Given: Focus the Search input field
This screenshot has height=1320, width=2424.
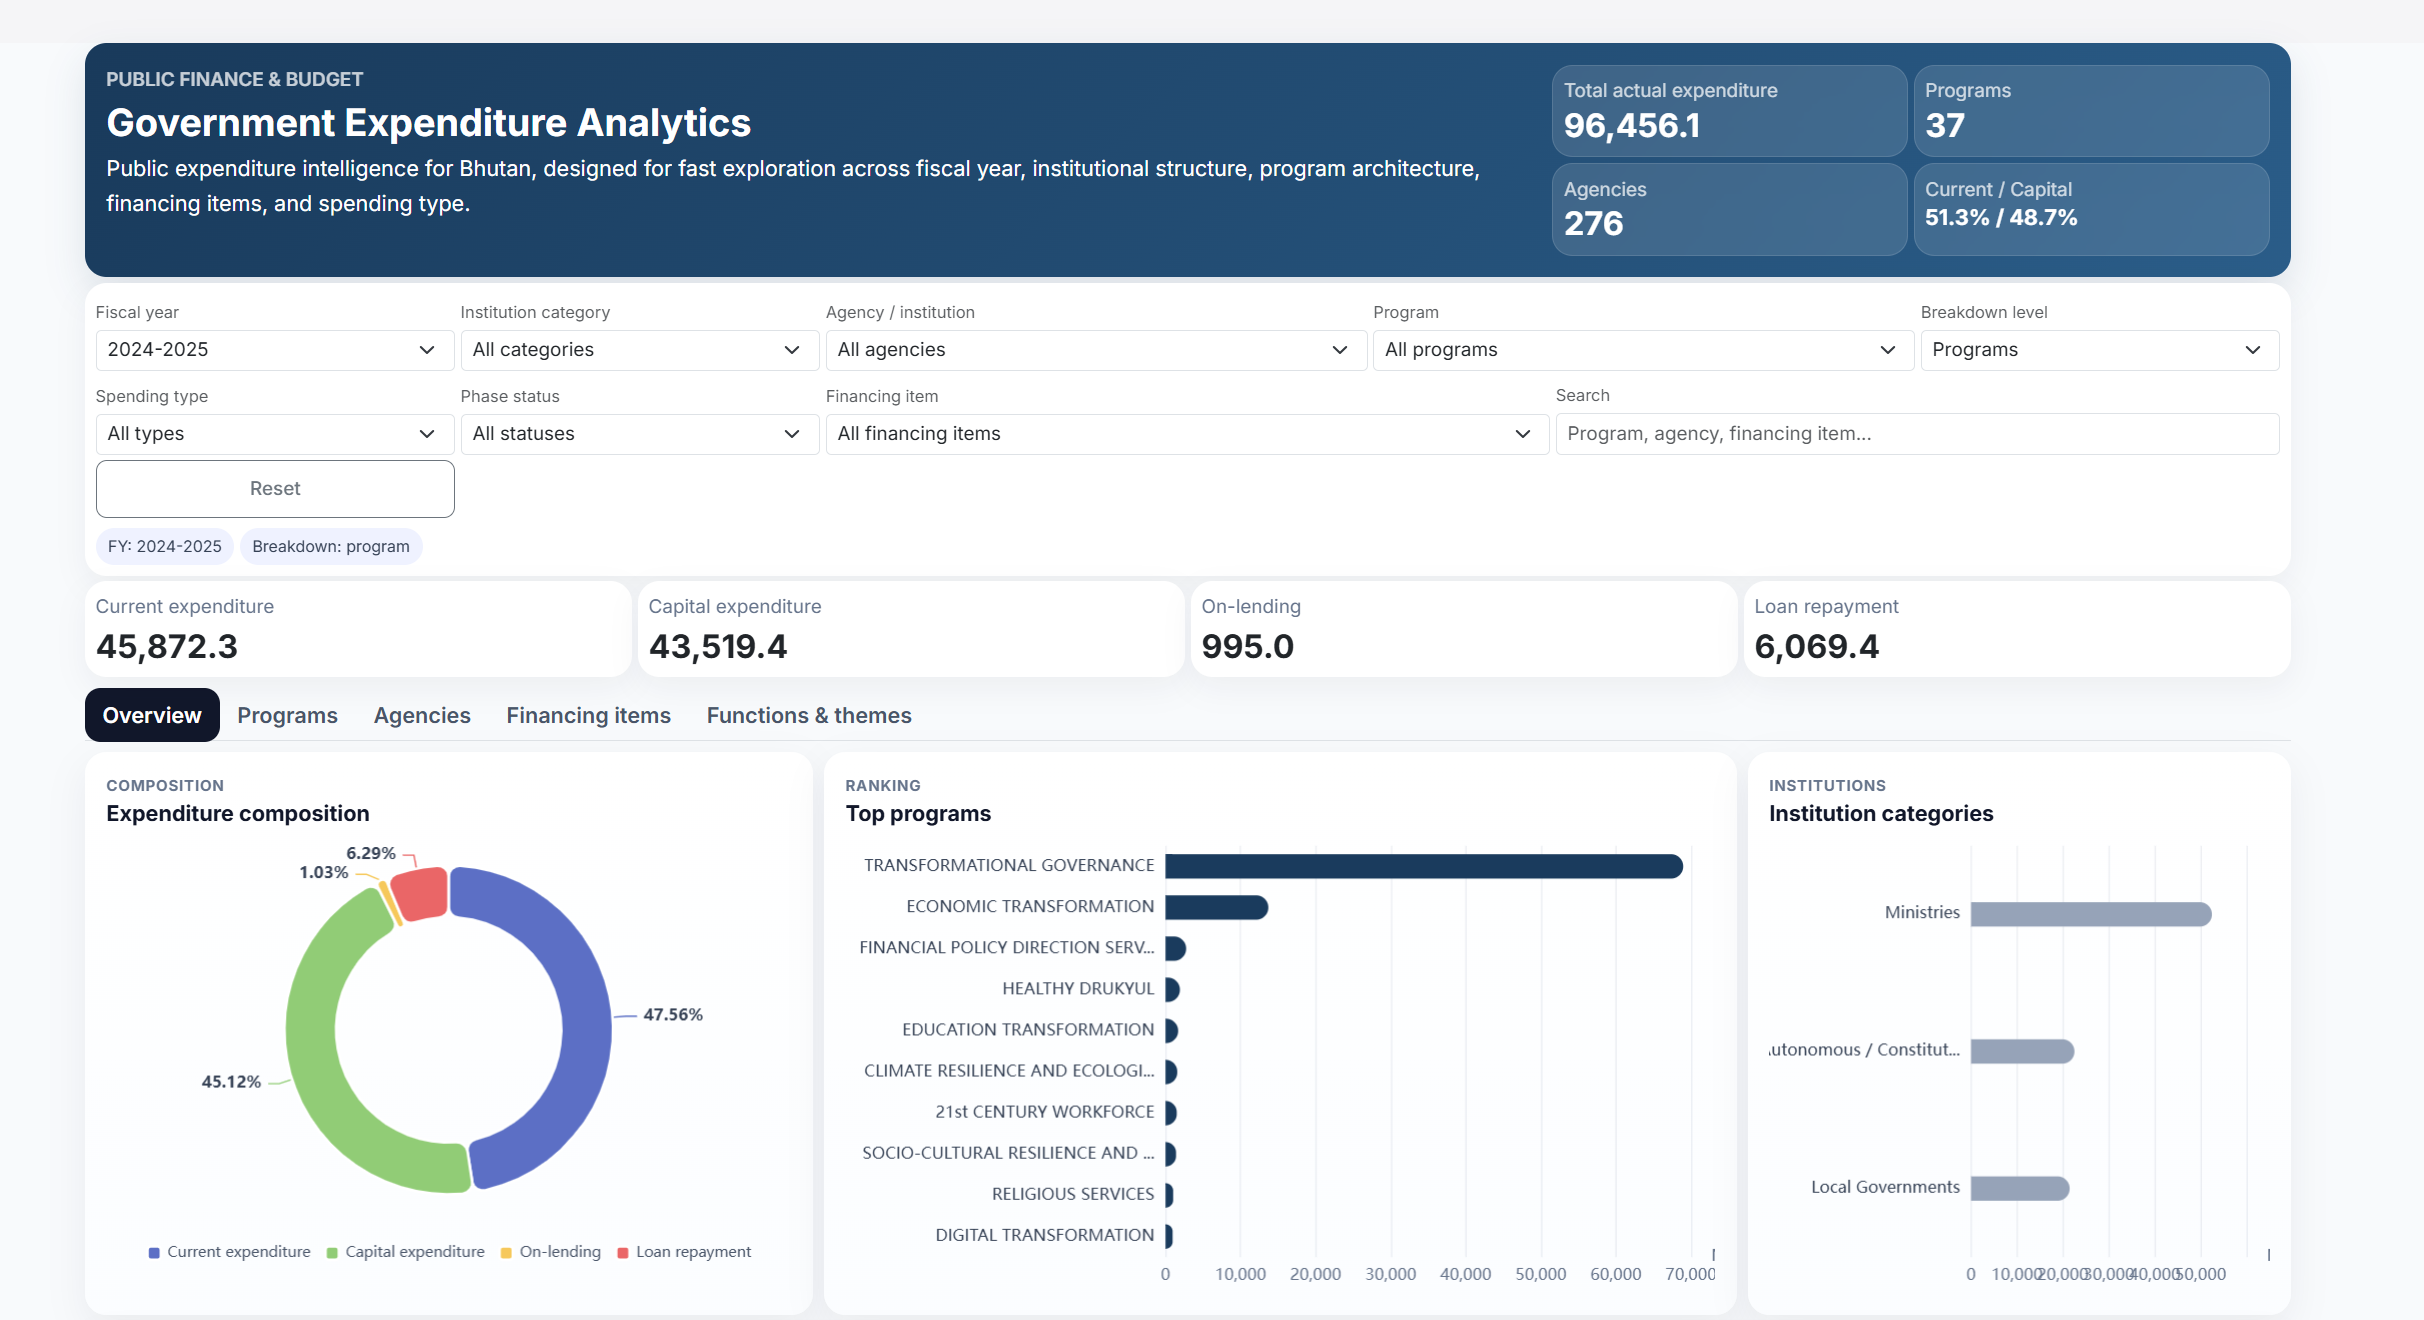Looking at the screenshot, I should point(1916,434).
